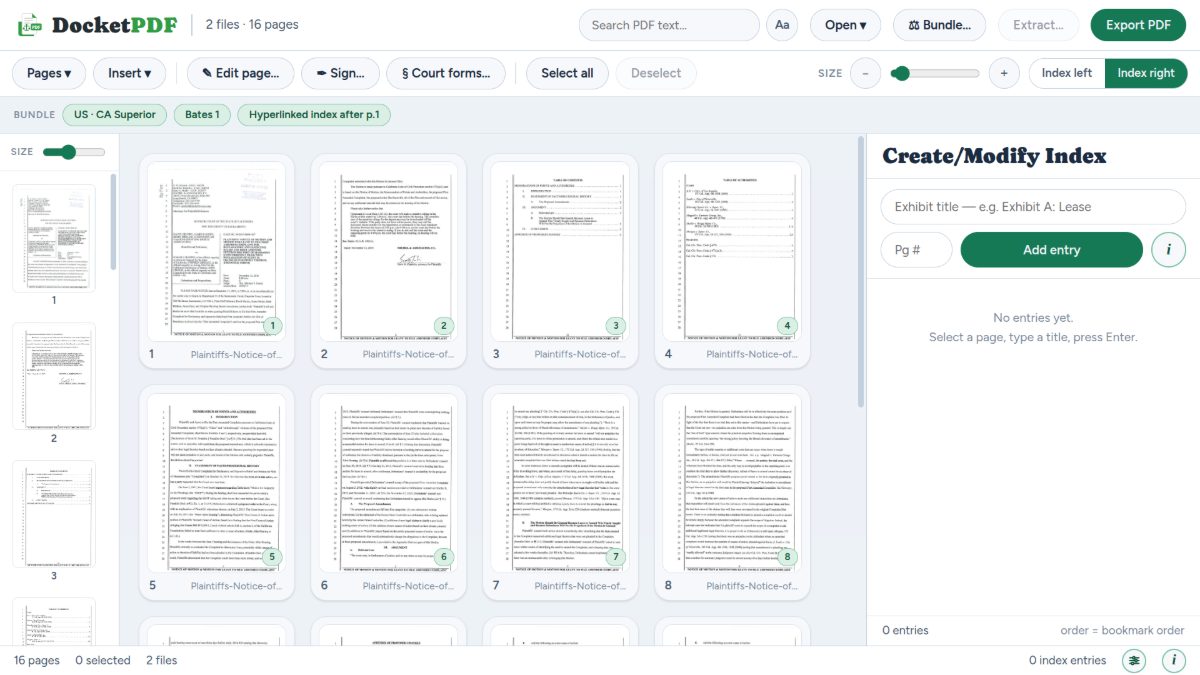1200x675 pixels.
Task: Click 'No entries yet.' placeholder text
Action: [1033, 318]
